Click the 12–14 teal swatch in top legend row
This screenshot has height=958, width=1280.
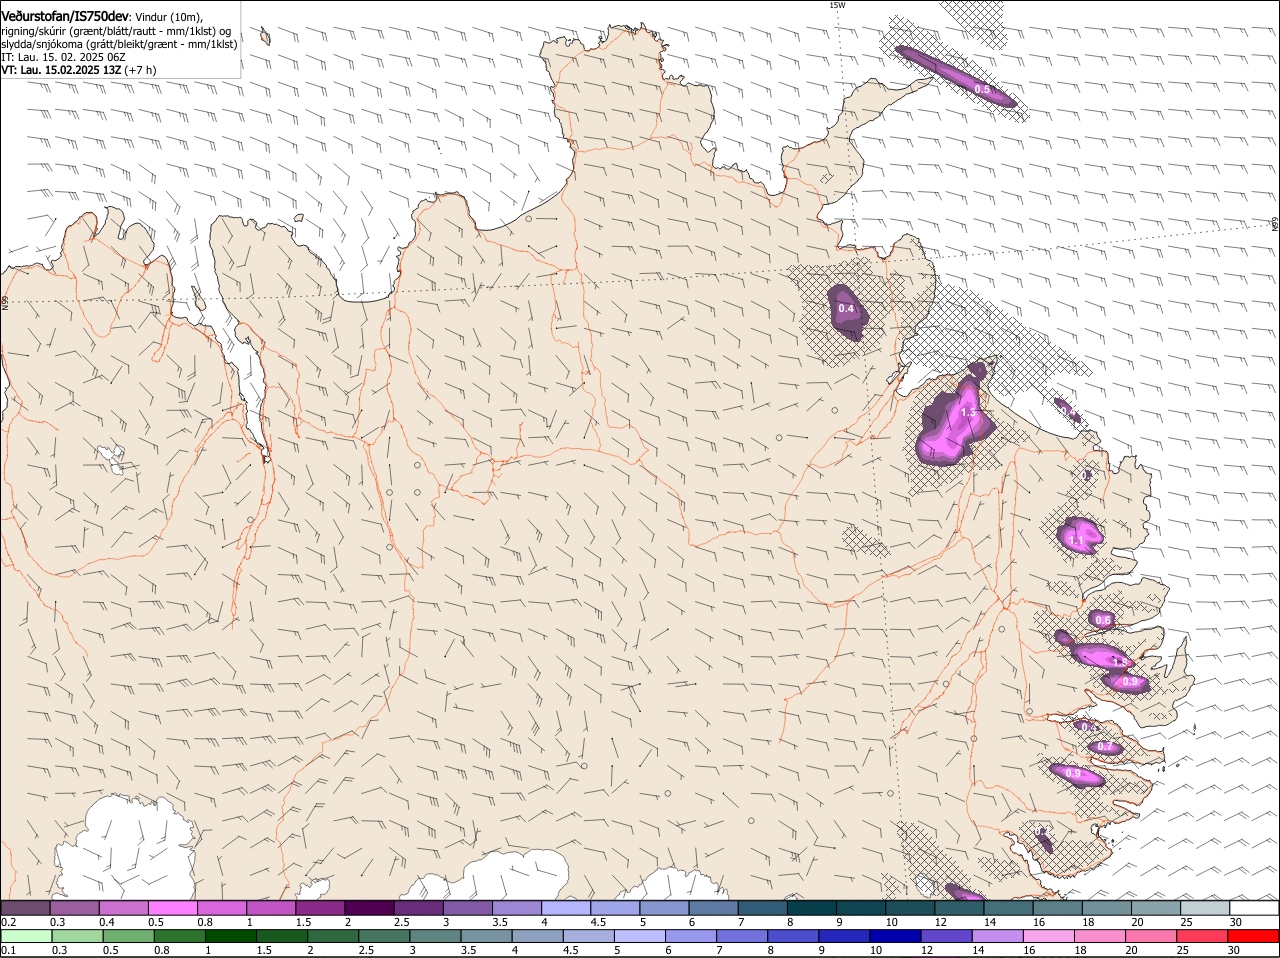click(x=960, y=907)
